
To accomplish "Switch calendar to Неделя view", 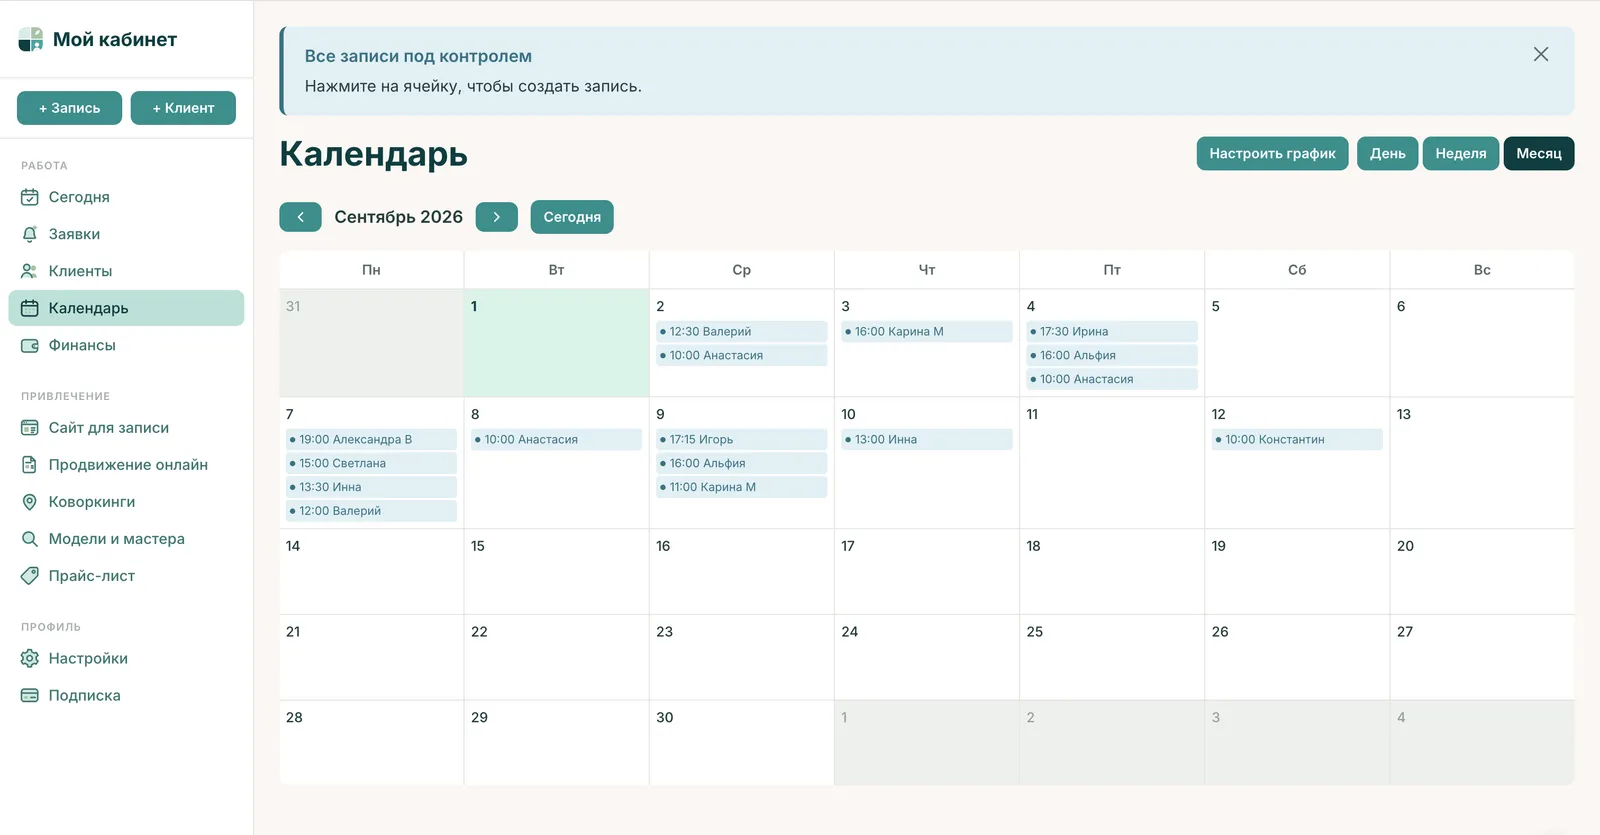I will [1461, 153].
